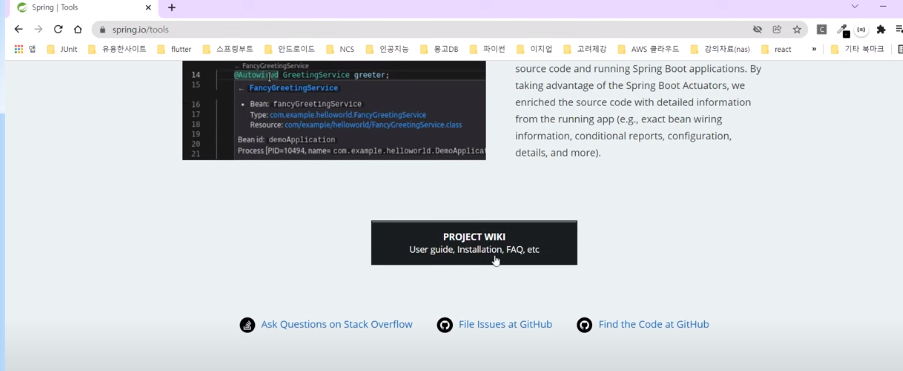Go forward to the next page
Screen dimensions: 903x371
coord(38,29)
